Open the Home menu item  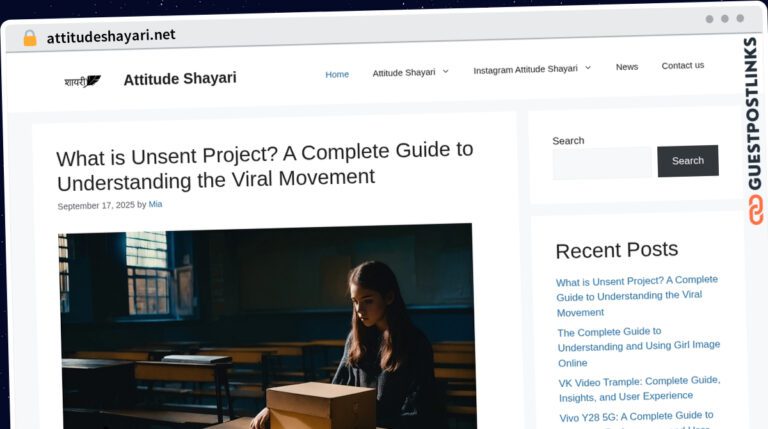[337, 74]
